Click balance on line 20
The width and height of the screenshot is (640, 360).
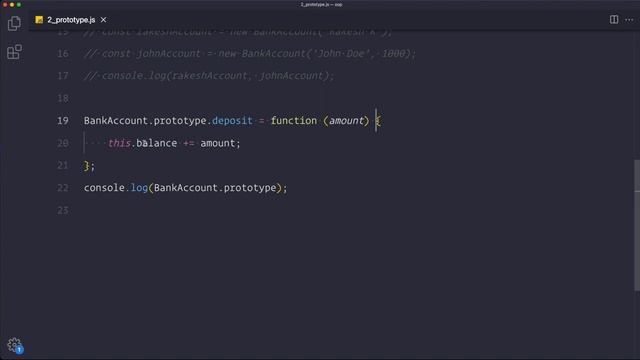point(157,143)
